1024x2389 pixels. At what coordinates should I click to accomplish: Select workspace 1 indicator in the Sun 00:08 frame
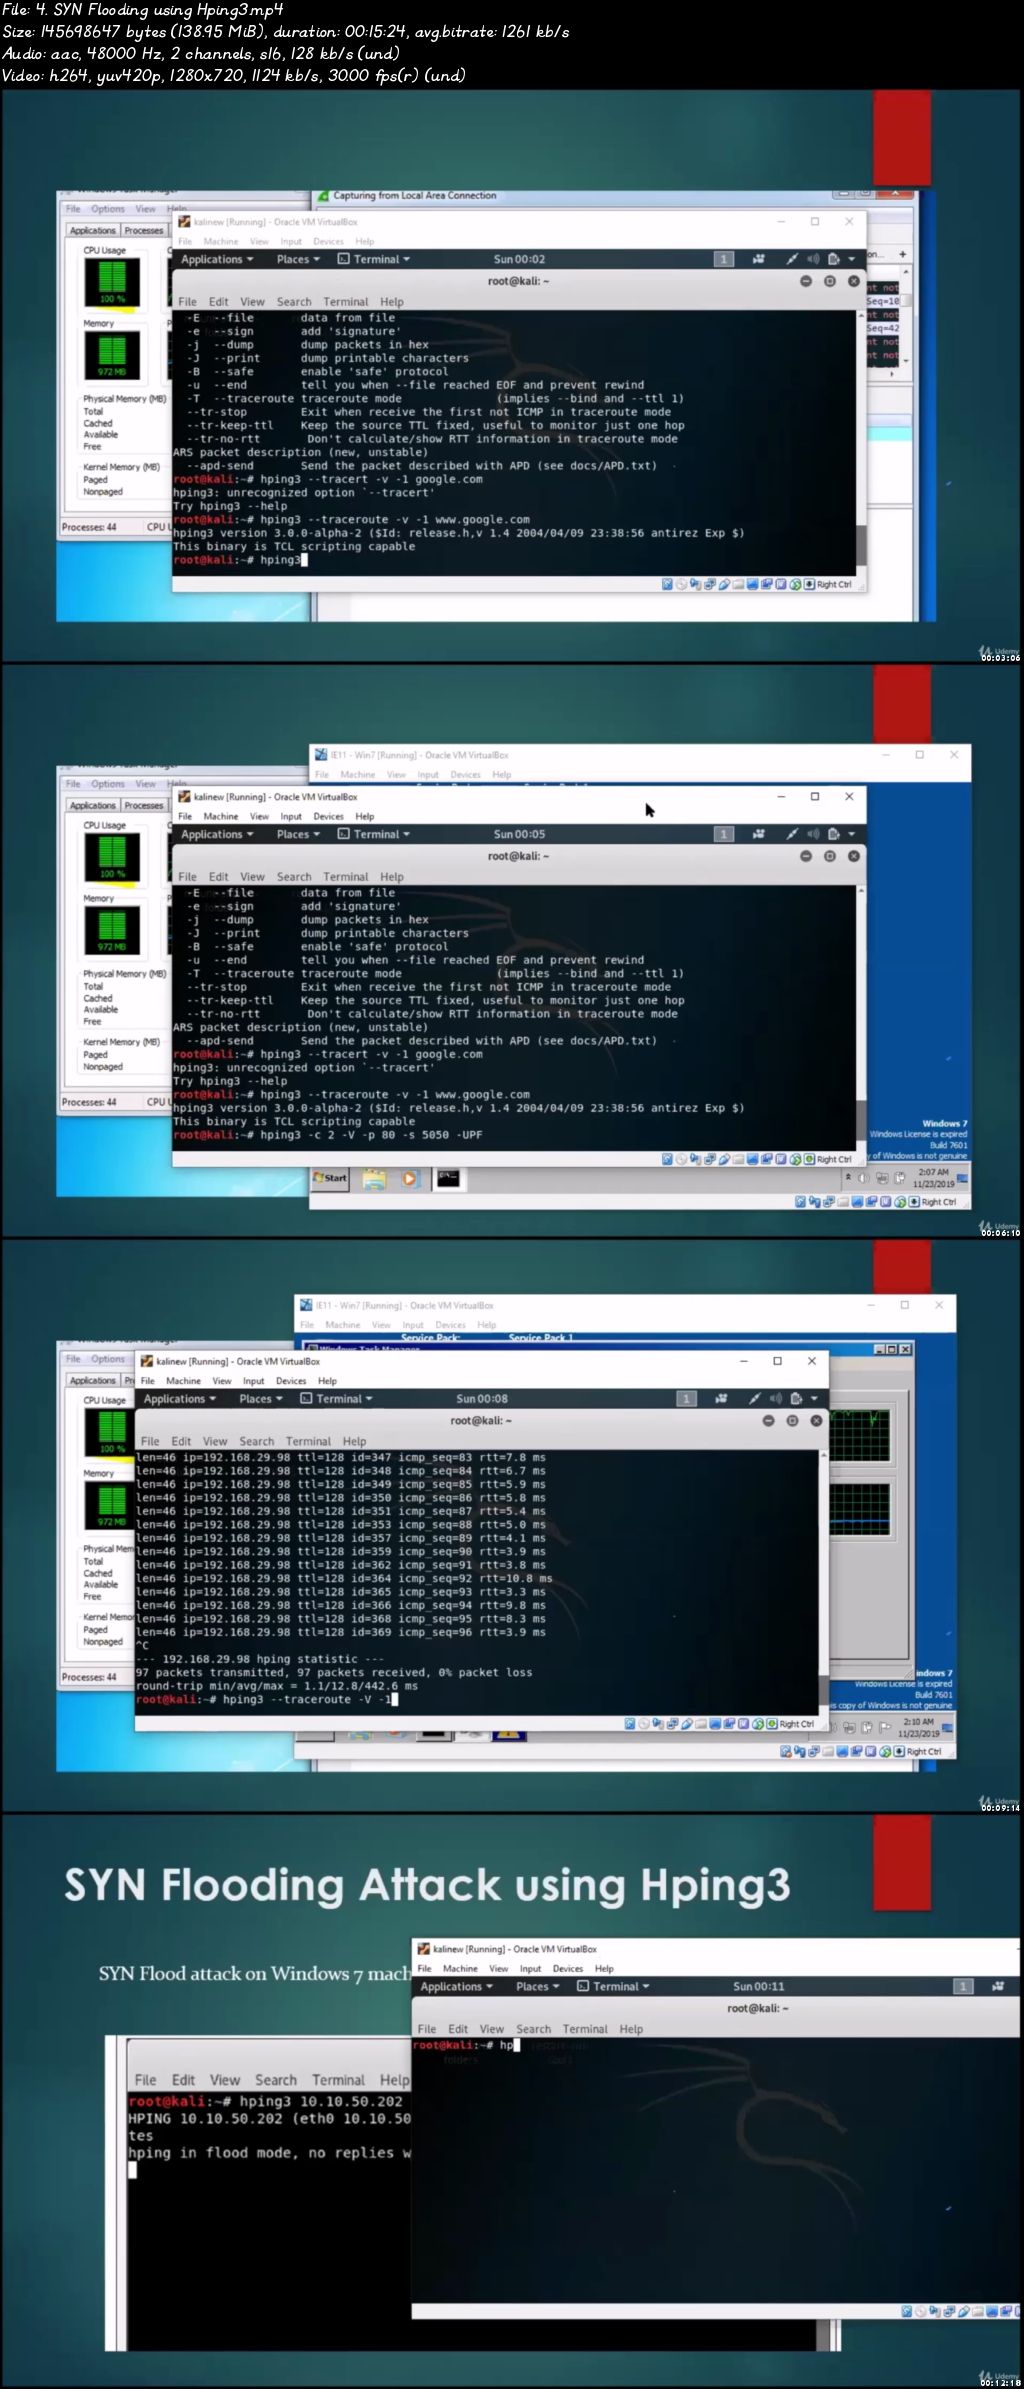(686, 1398)
